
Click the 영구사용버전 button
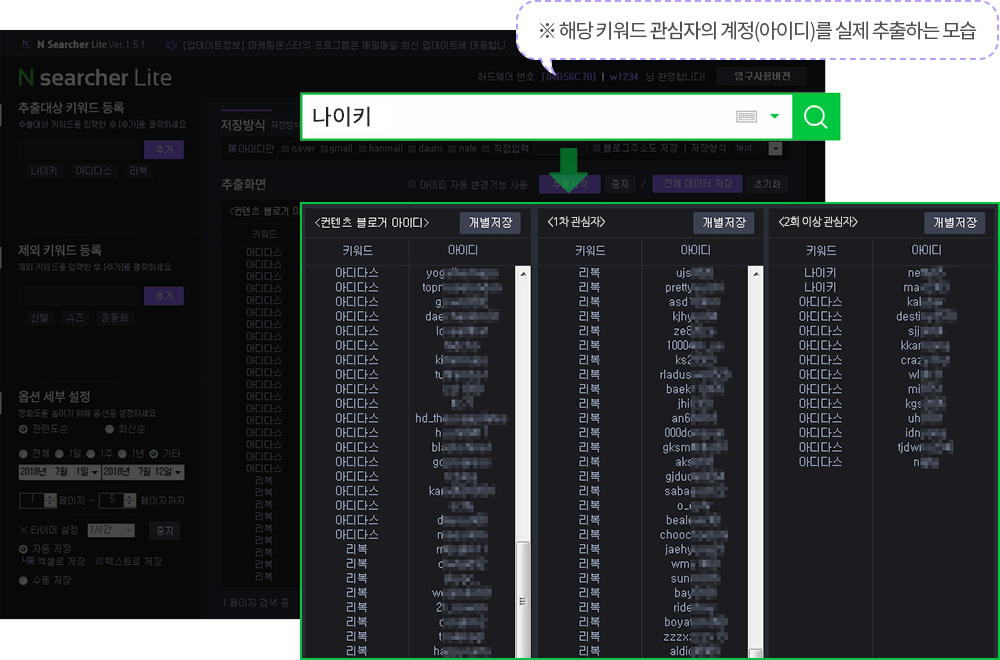(761, 77)
